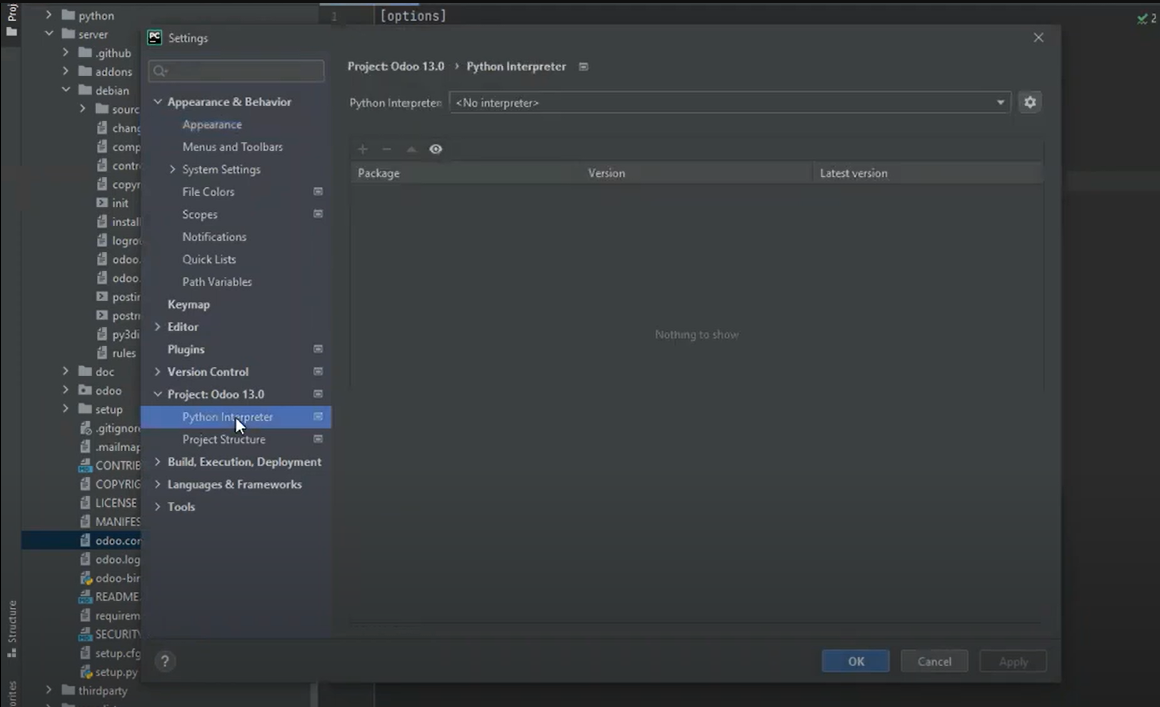1160x707 pixels.
Task: Click project-level icon beside File Colors
Action: (x=318, y=192)
